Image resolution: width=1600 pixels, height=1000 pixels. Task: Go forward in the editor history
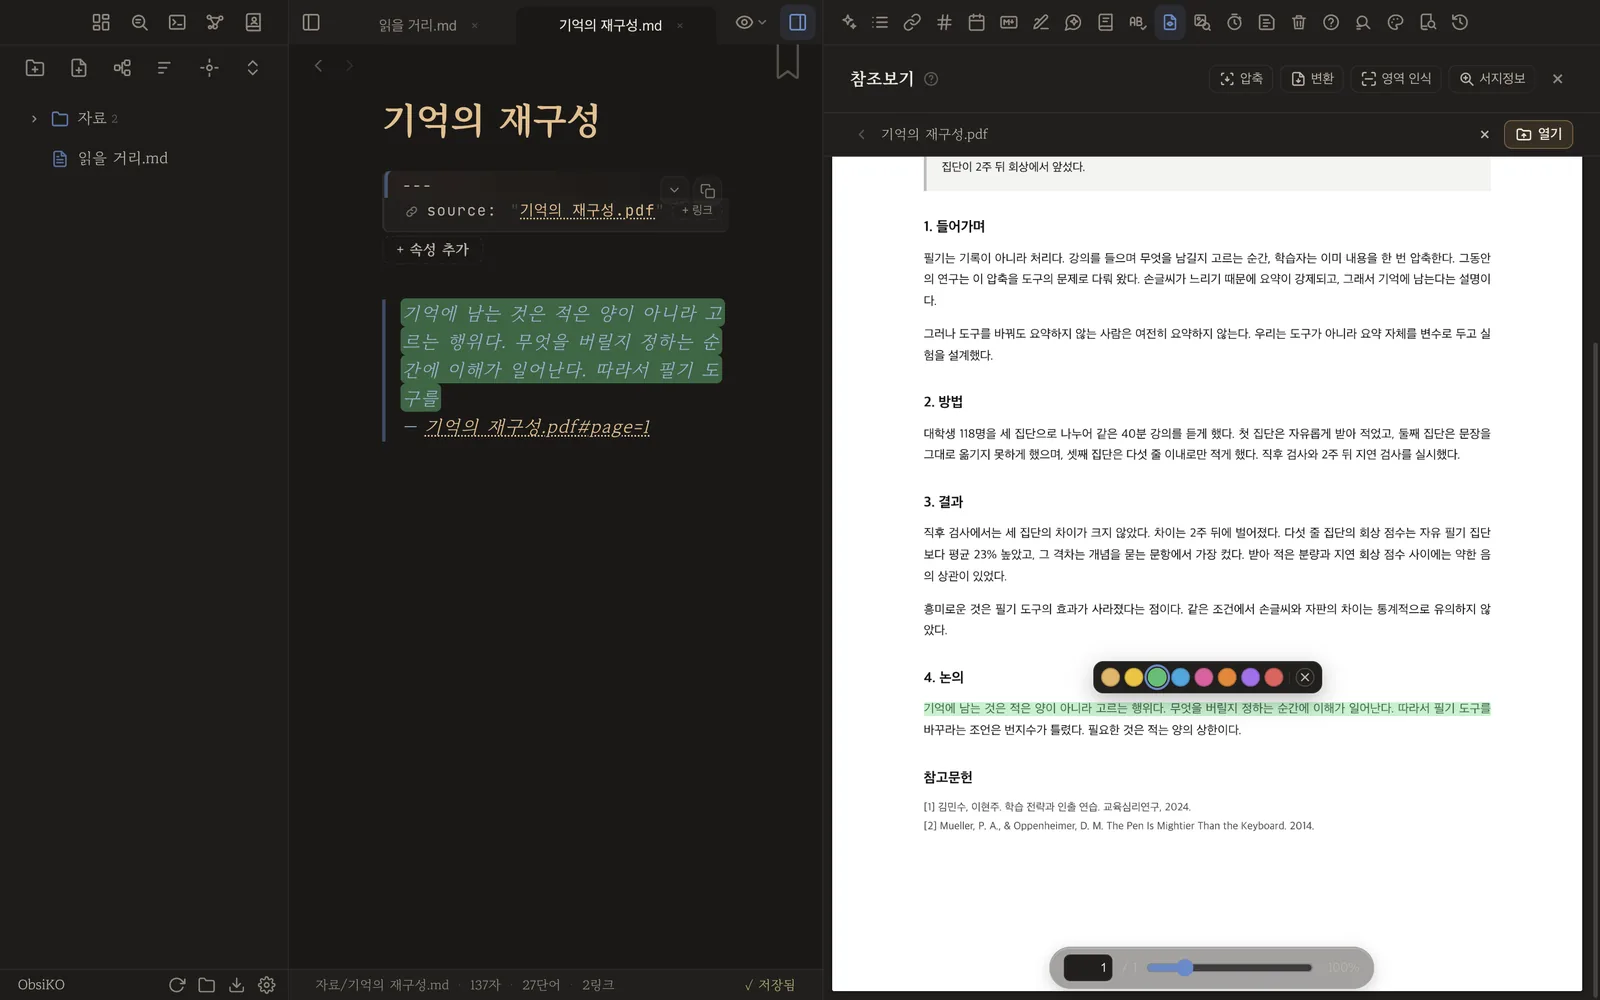349,66
